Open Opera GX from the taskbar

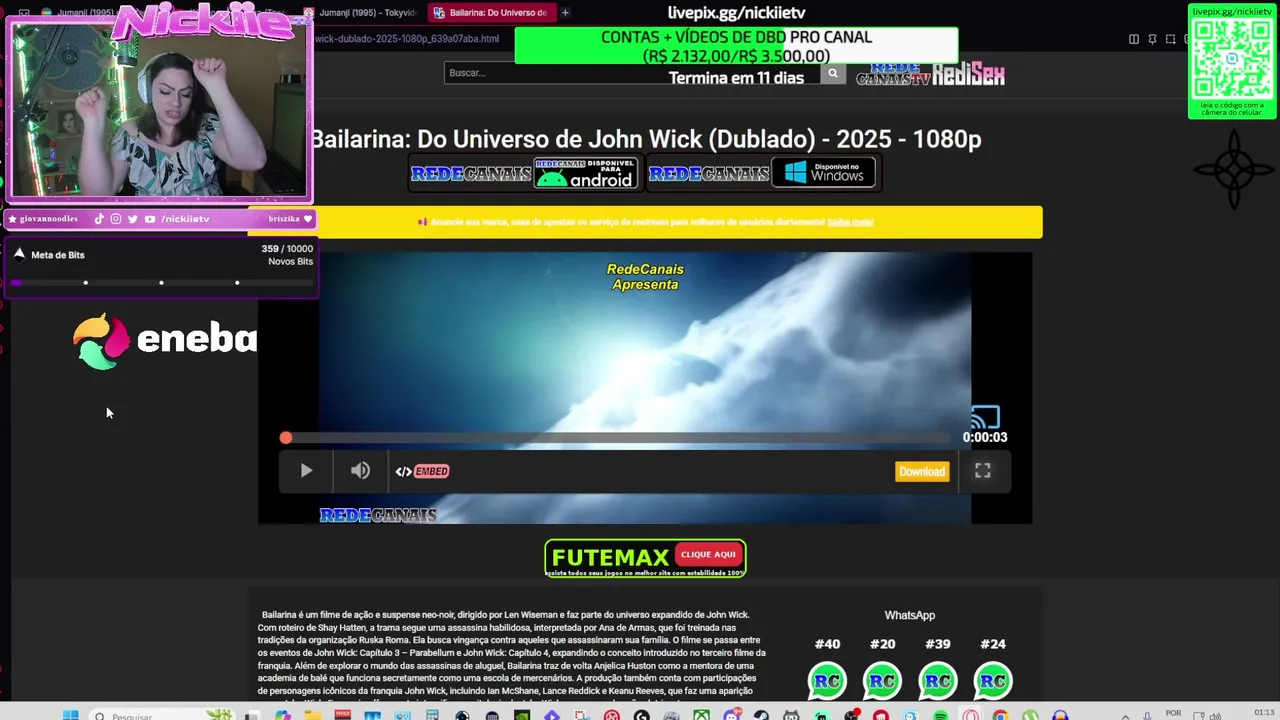pyautogui.click(x=970, y=714)
